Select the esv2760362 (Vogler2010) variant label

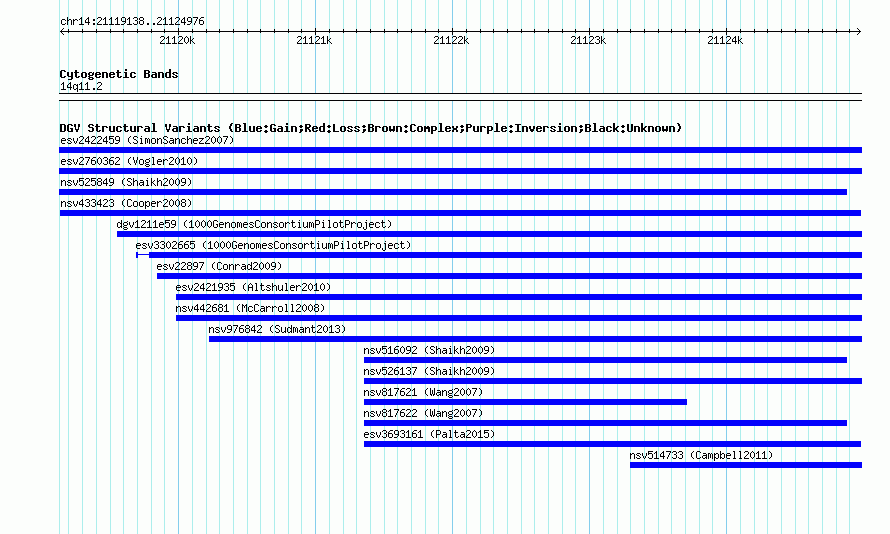click(129, 161)
